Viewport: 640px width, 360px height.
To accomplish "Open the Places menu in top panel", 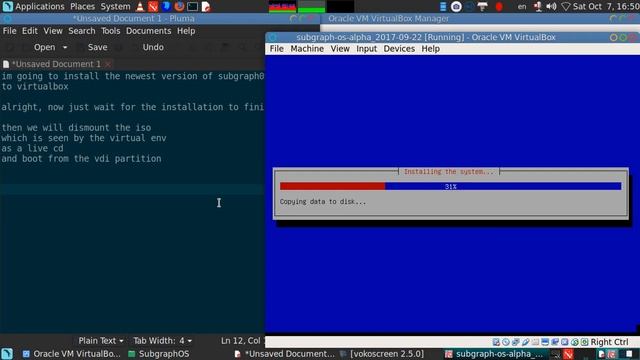I will pyautogui.click(x=82, y=7).
